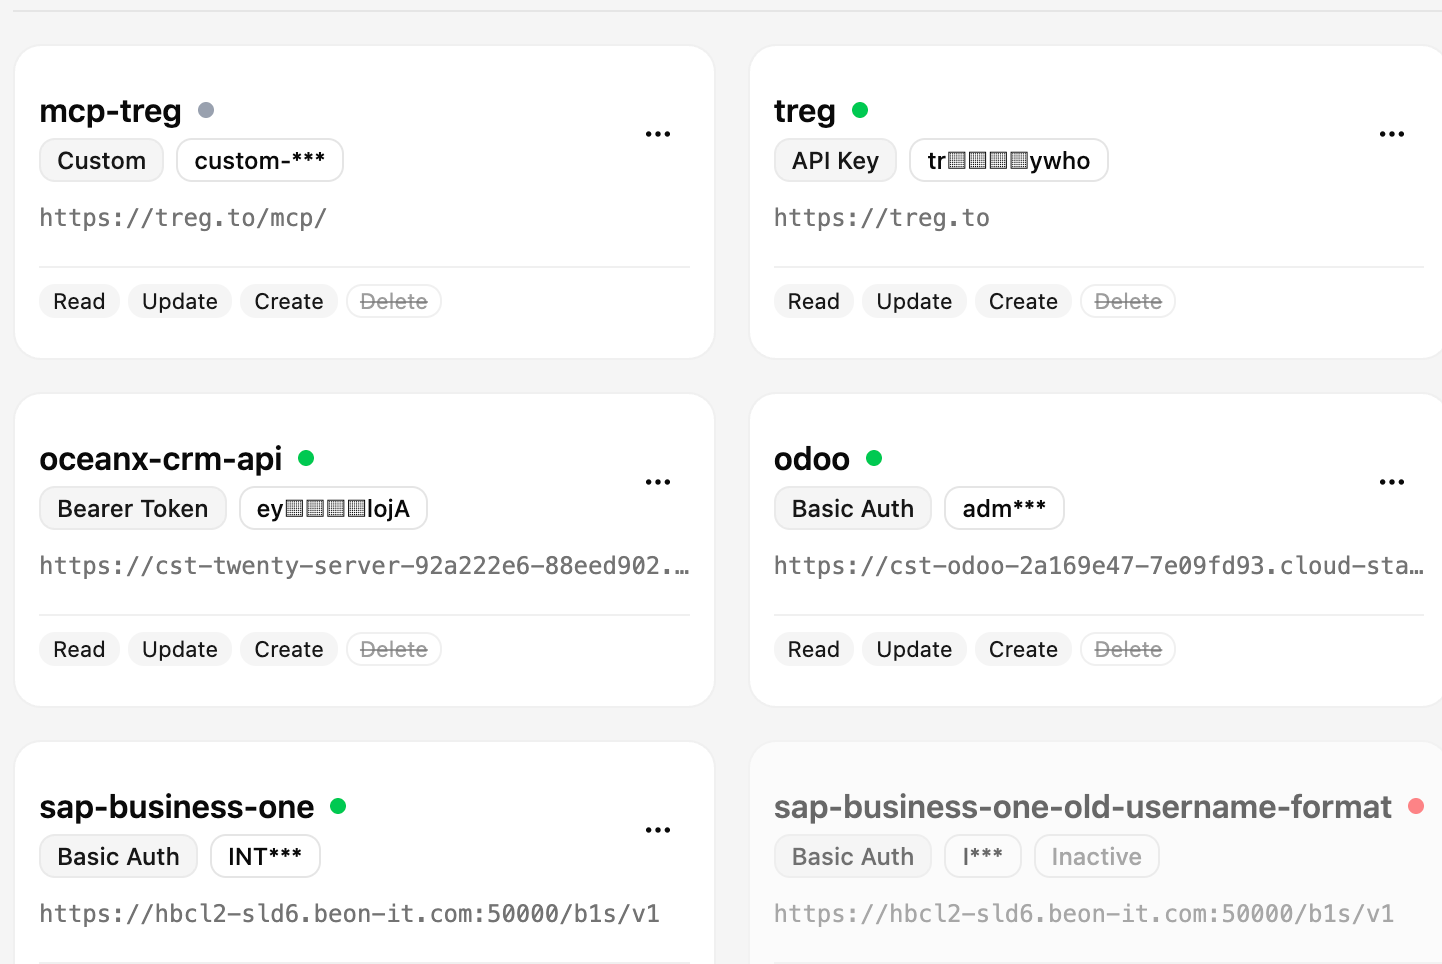This screenshot has height=964, width=1442.
Task: Click the Read permission on oceanx-crm-api
Action: pyautogui.click(x=79, y=649)
